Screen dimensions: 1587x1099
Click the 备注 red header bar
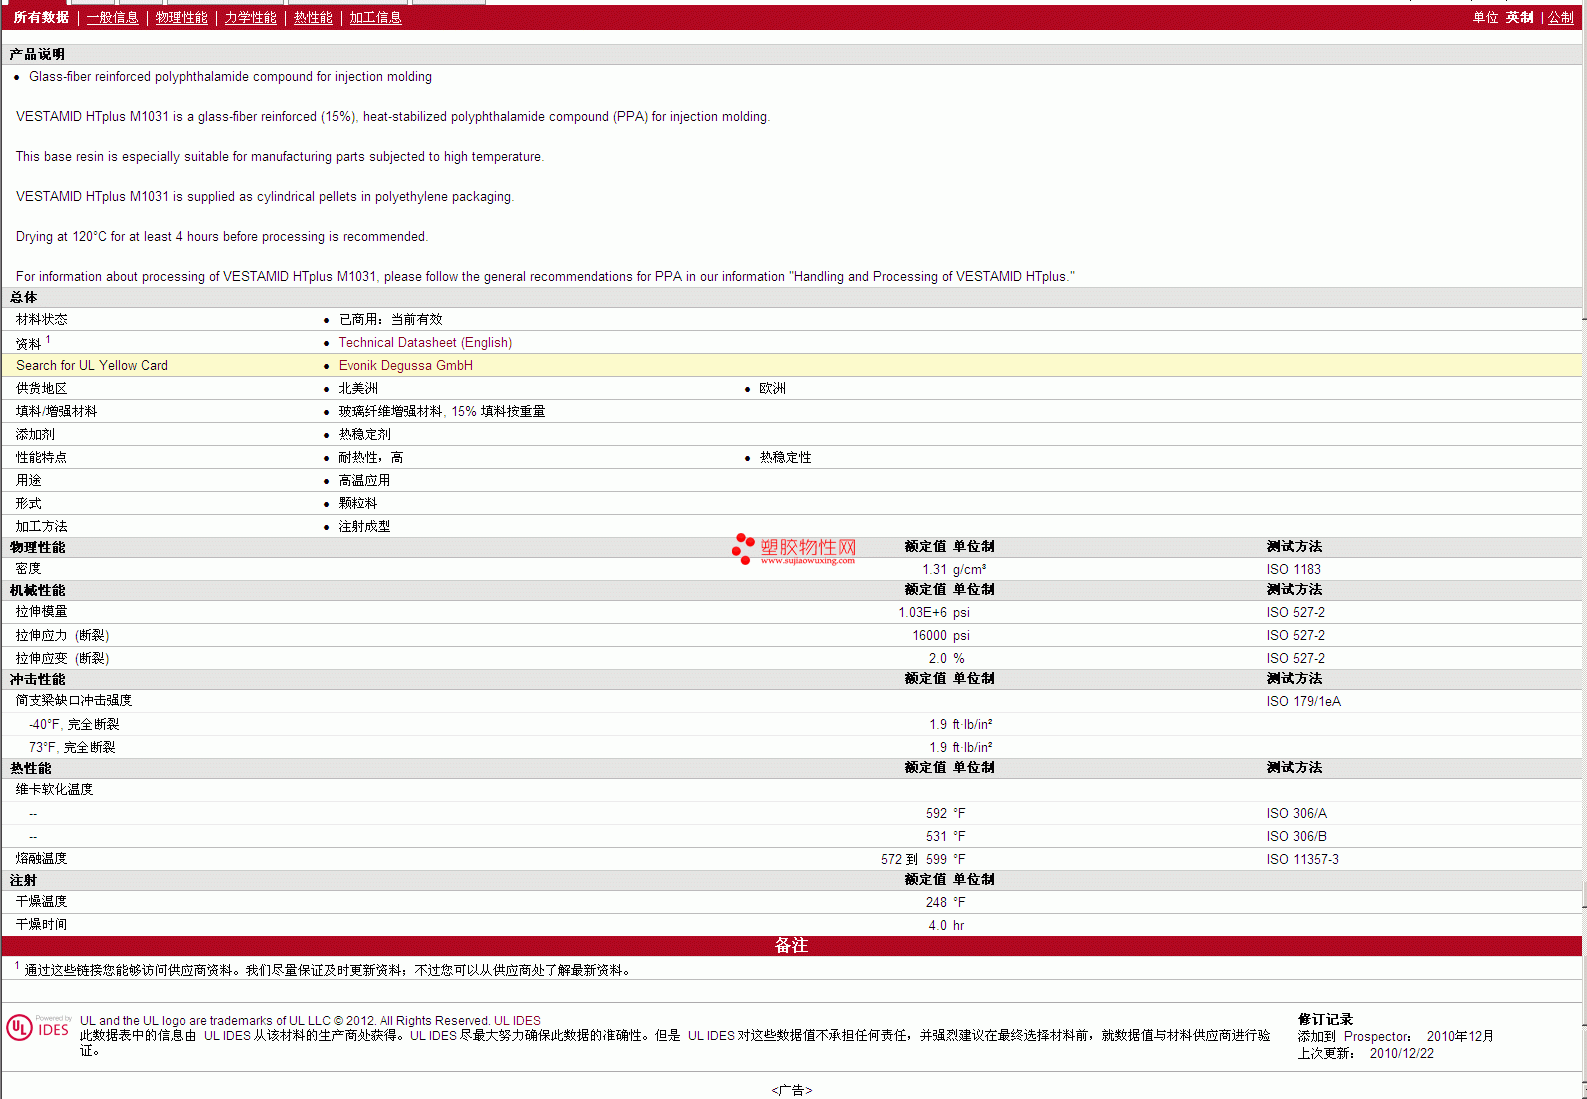click(792, 946)
